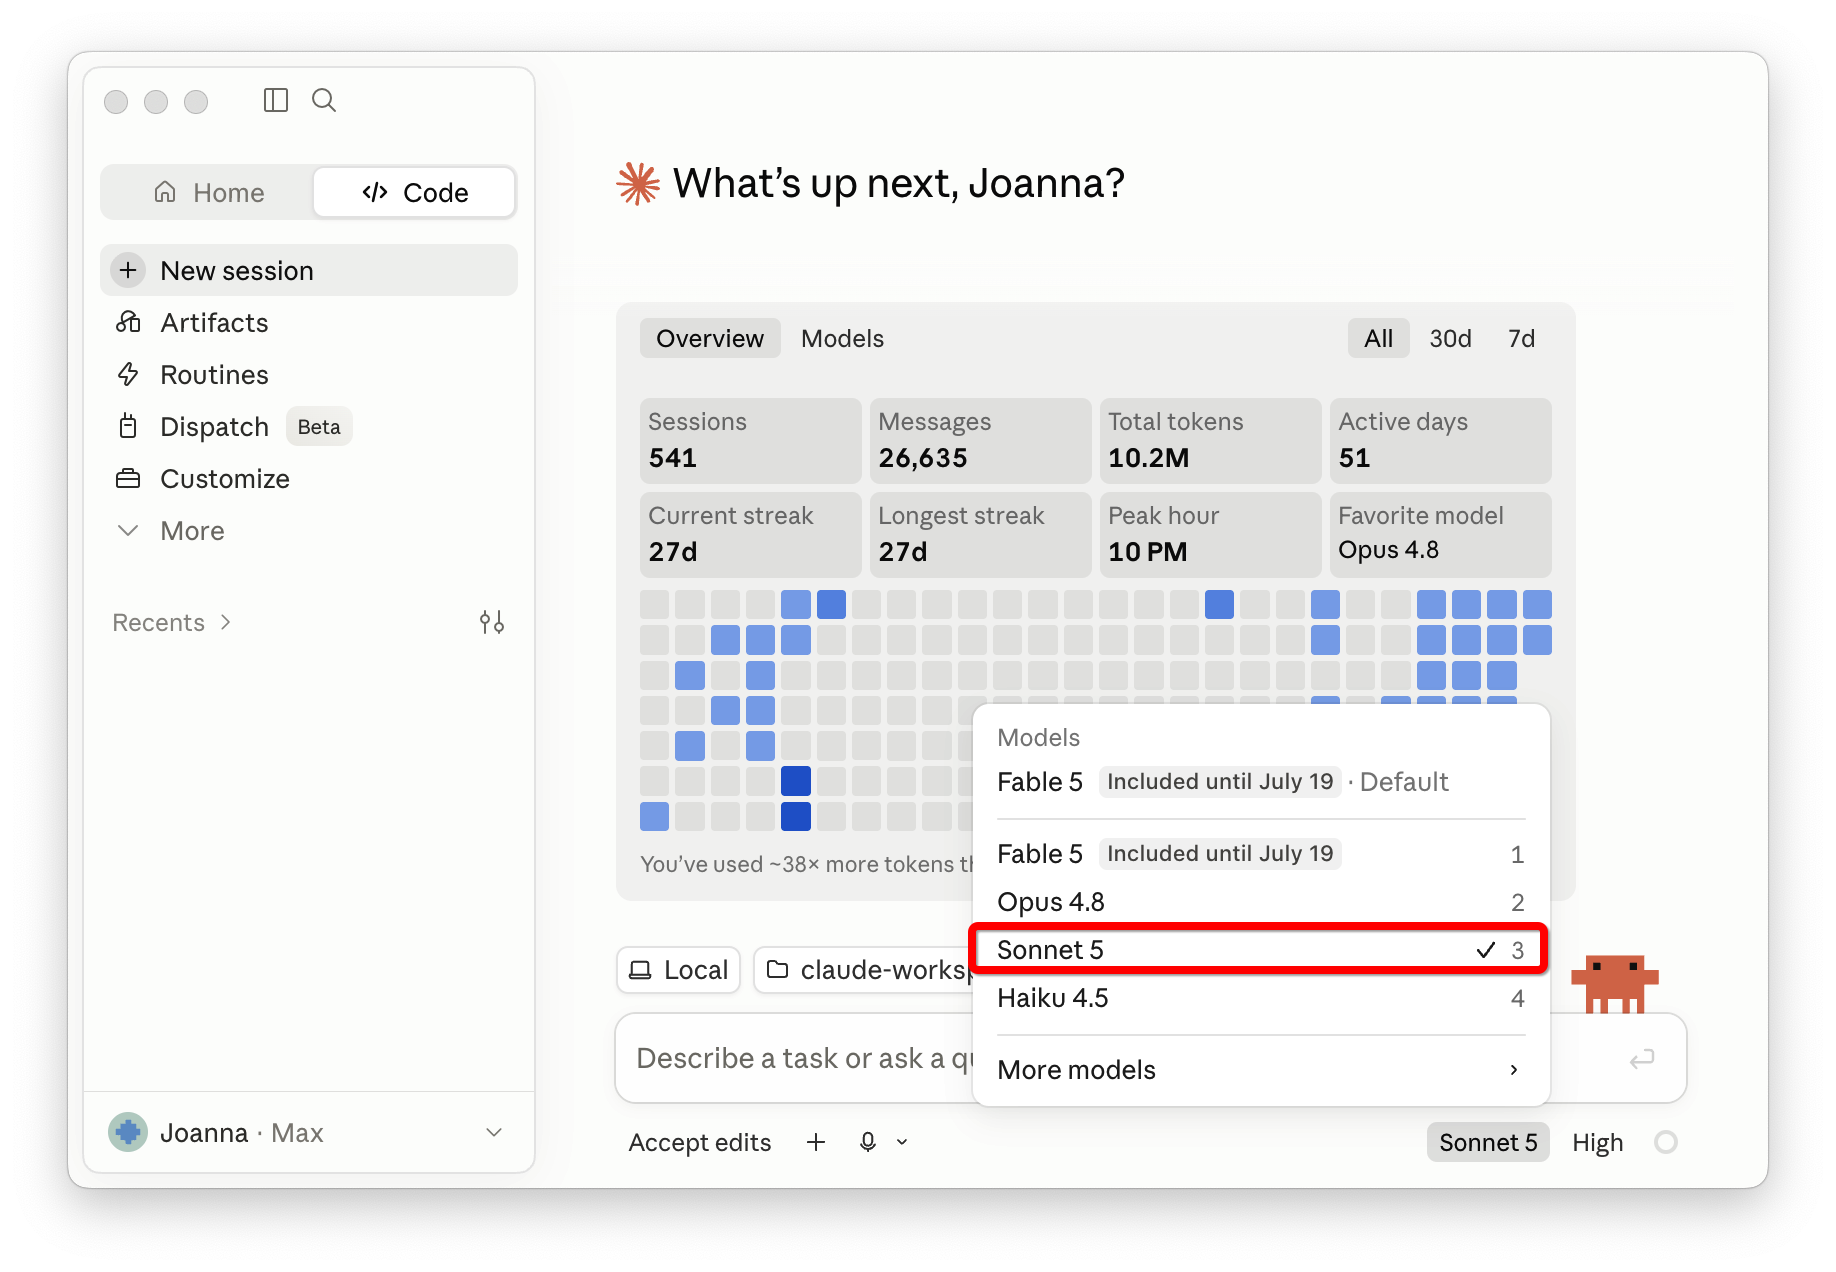Switch to the Home view
The width and height of the screenshot is (1836, 1272).
tap(209, 192)
